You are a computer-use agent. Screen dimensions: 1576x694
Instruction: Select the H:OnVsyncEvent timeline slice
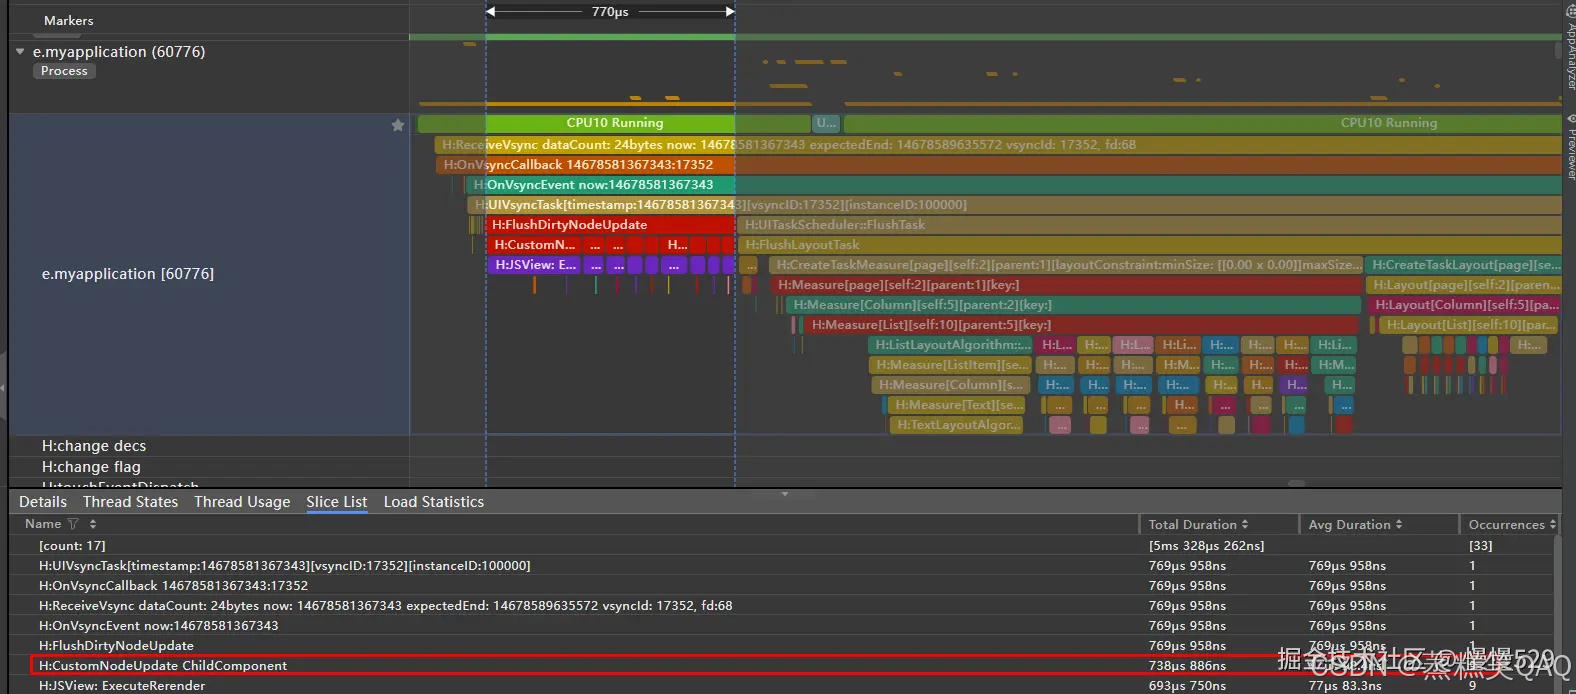click(1013, 185)
